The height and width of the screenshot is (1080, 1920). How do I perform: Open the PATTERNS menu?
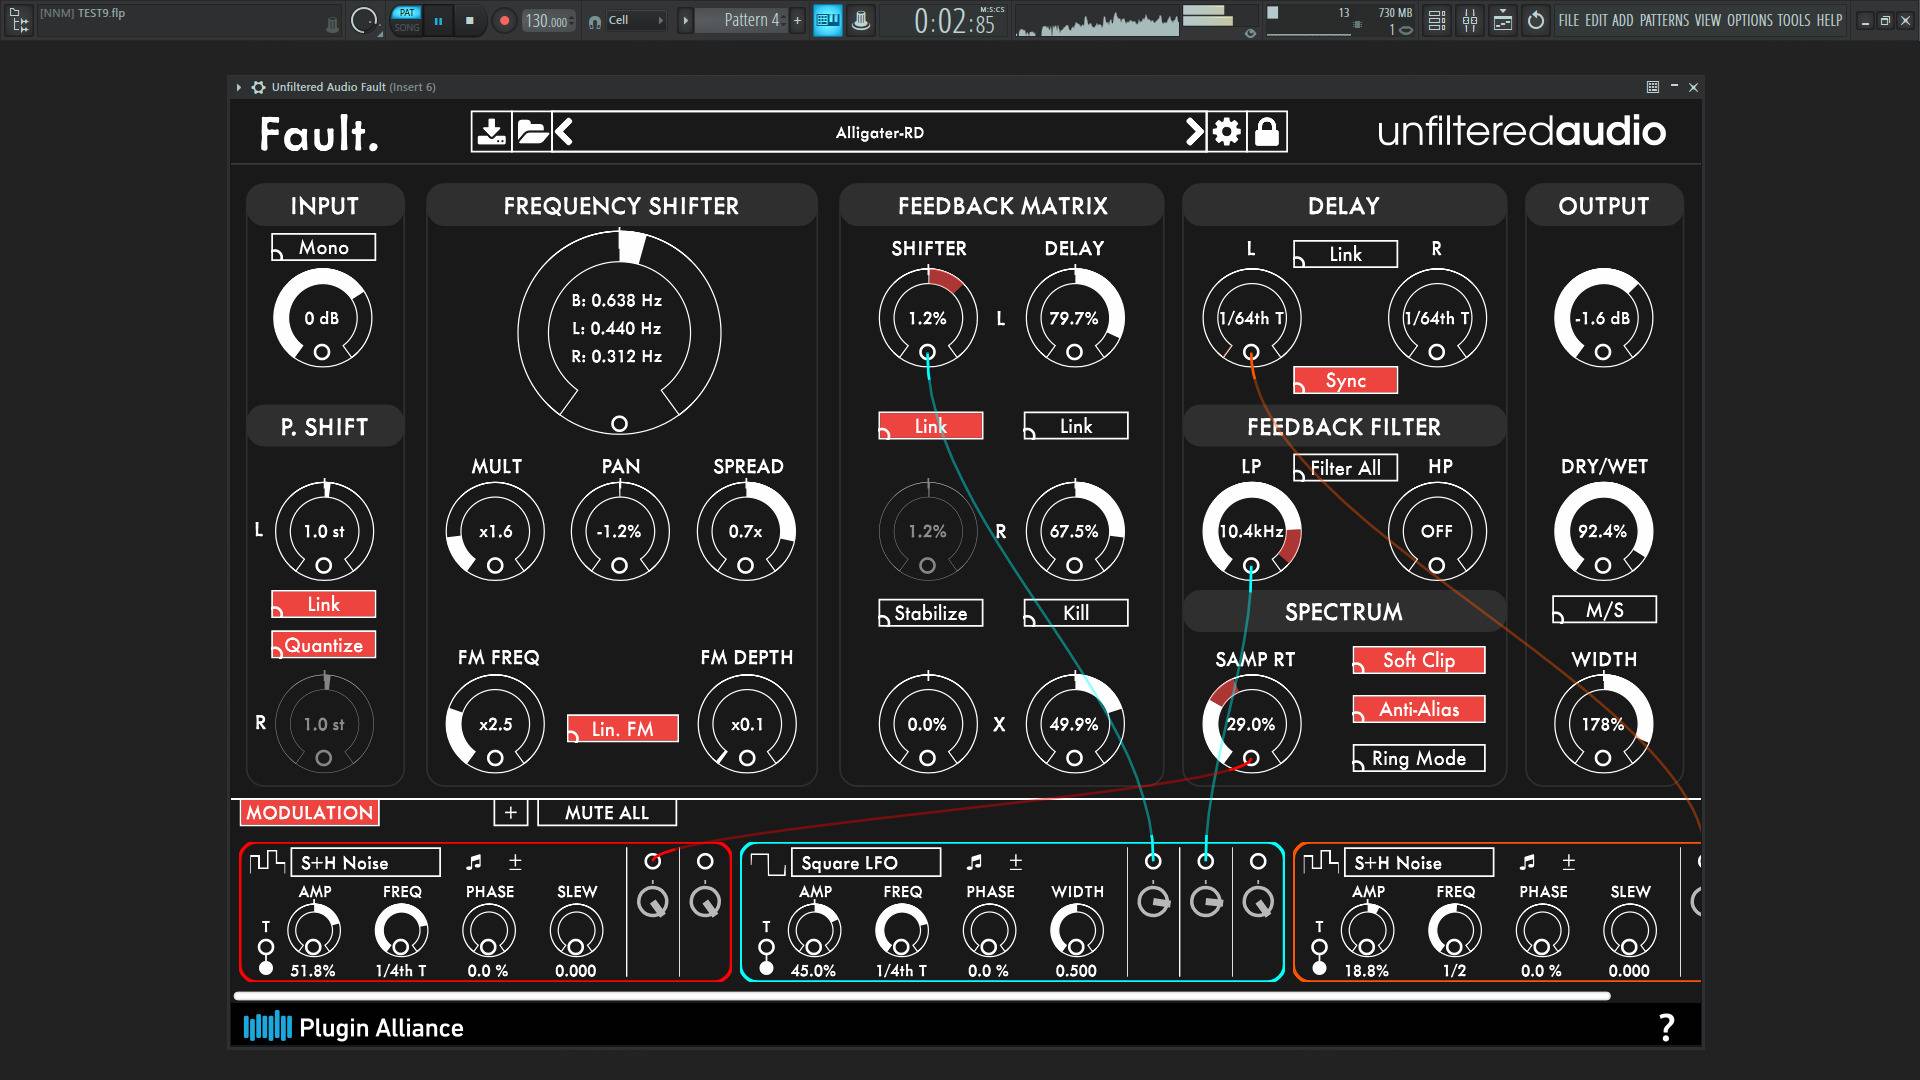tap(1664, 20)
